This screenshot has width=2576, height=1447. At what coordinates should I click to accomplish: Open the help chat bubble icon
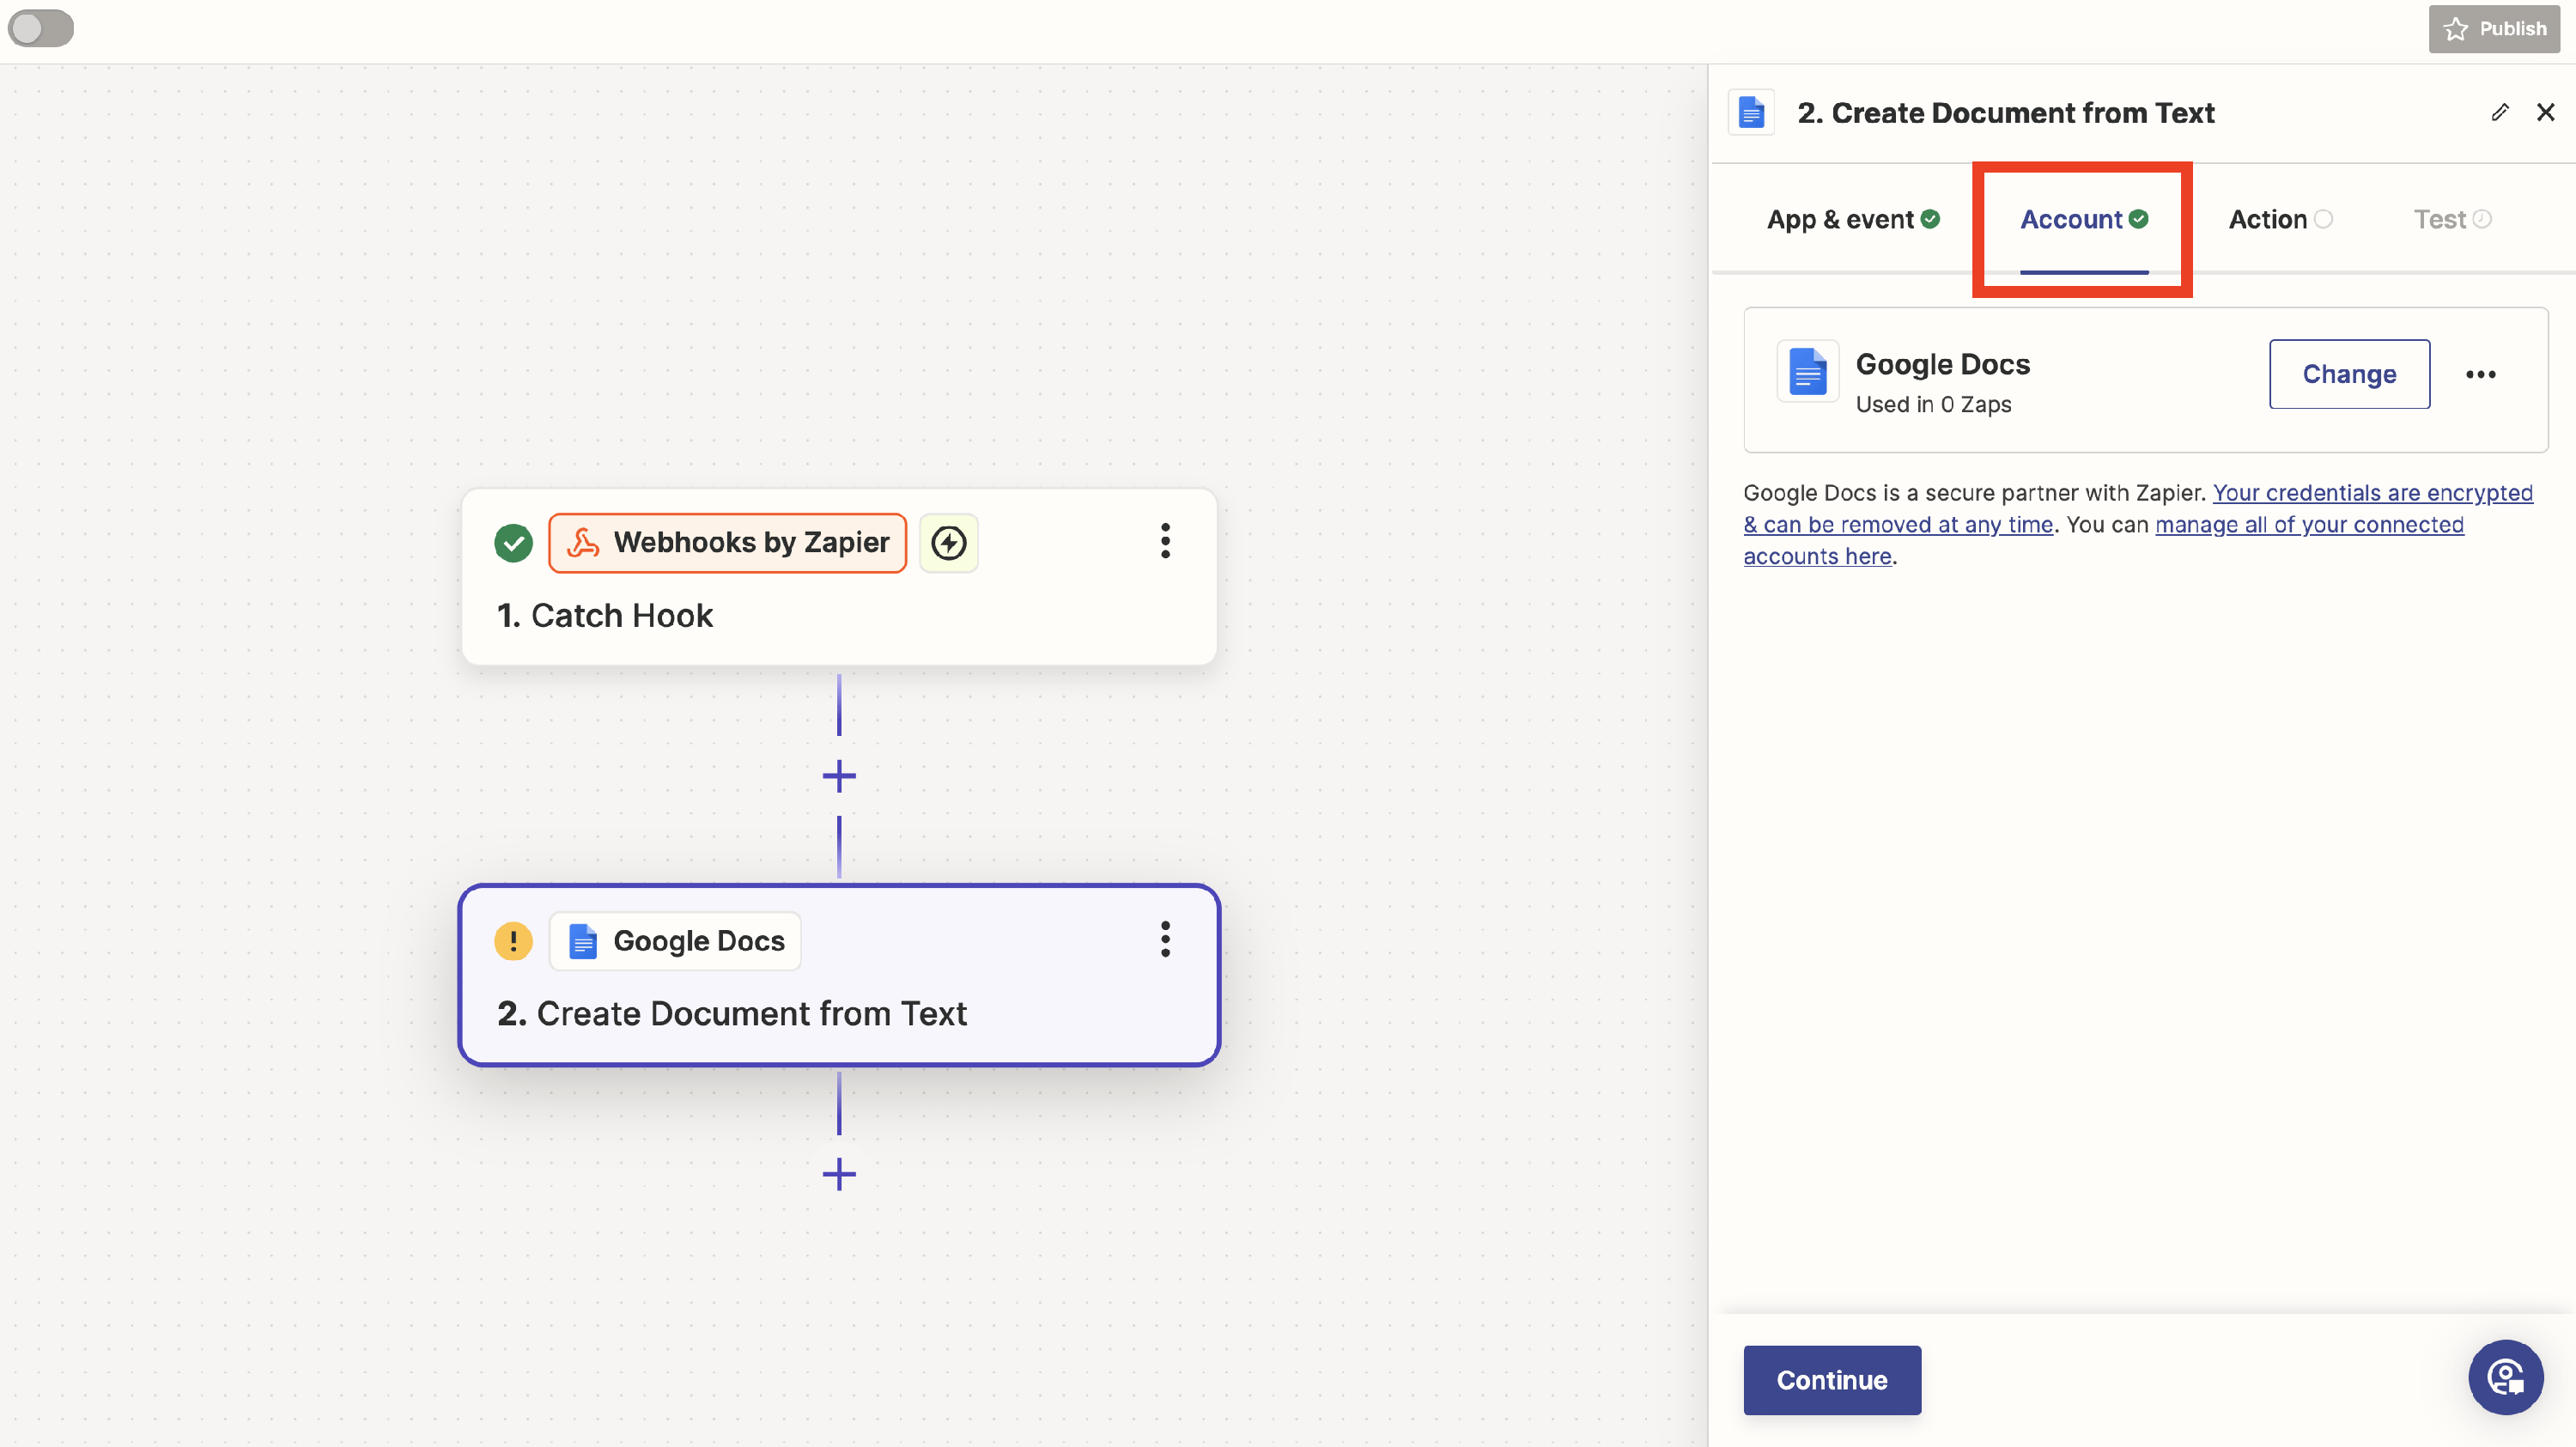click(x=2505, y=1377)
